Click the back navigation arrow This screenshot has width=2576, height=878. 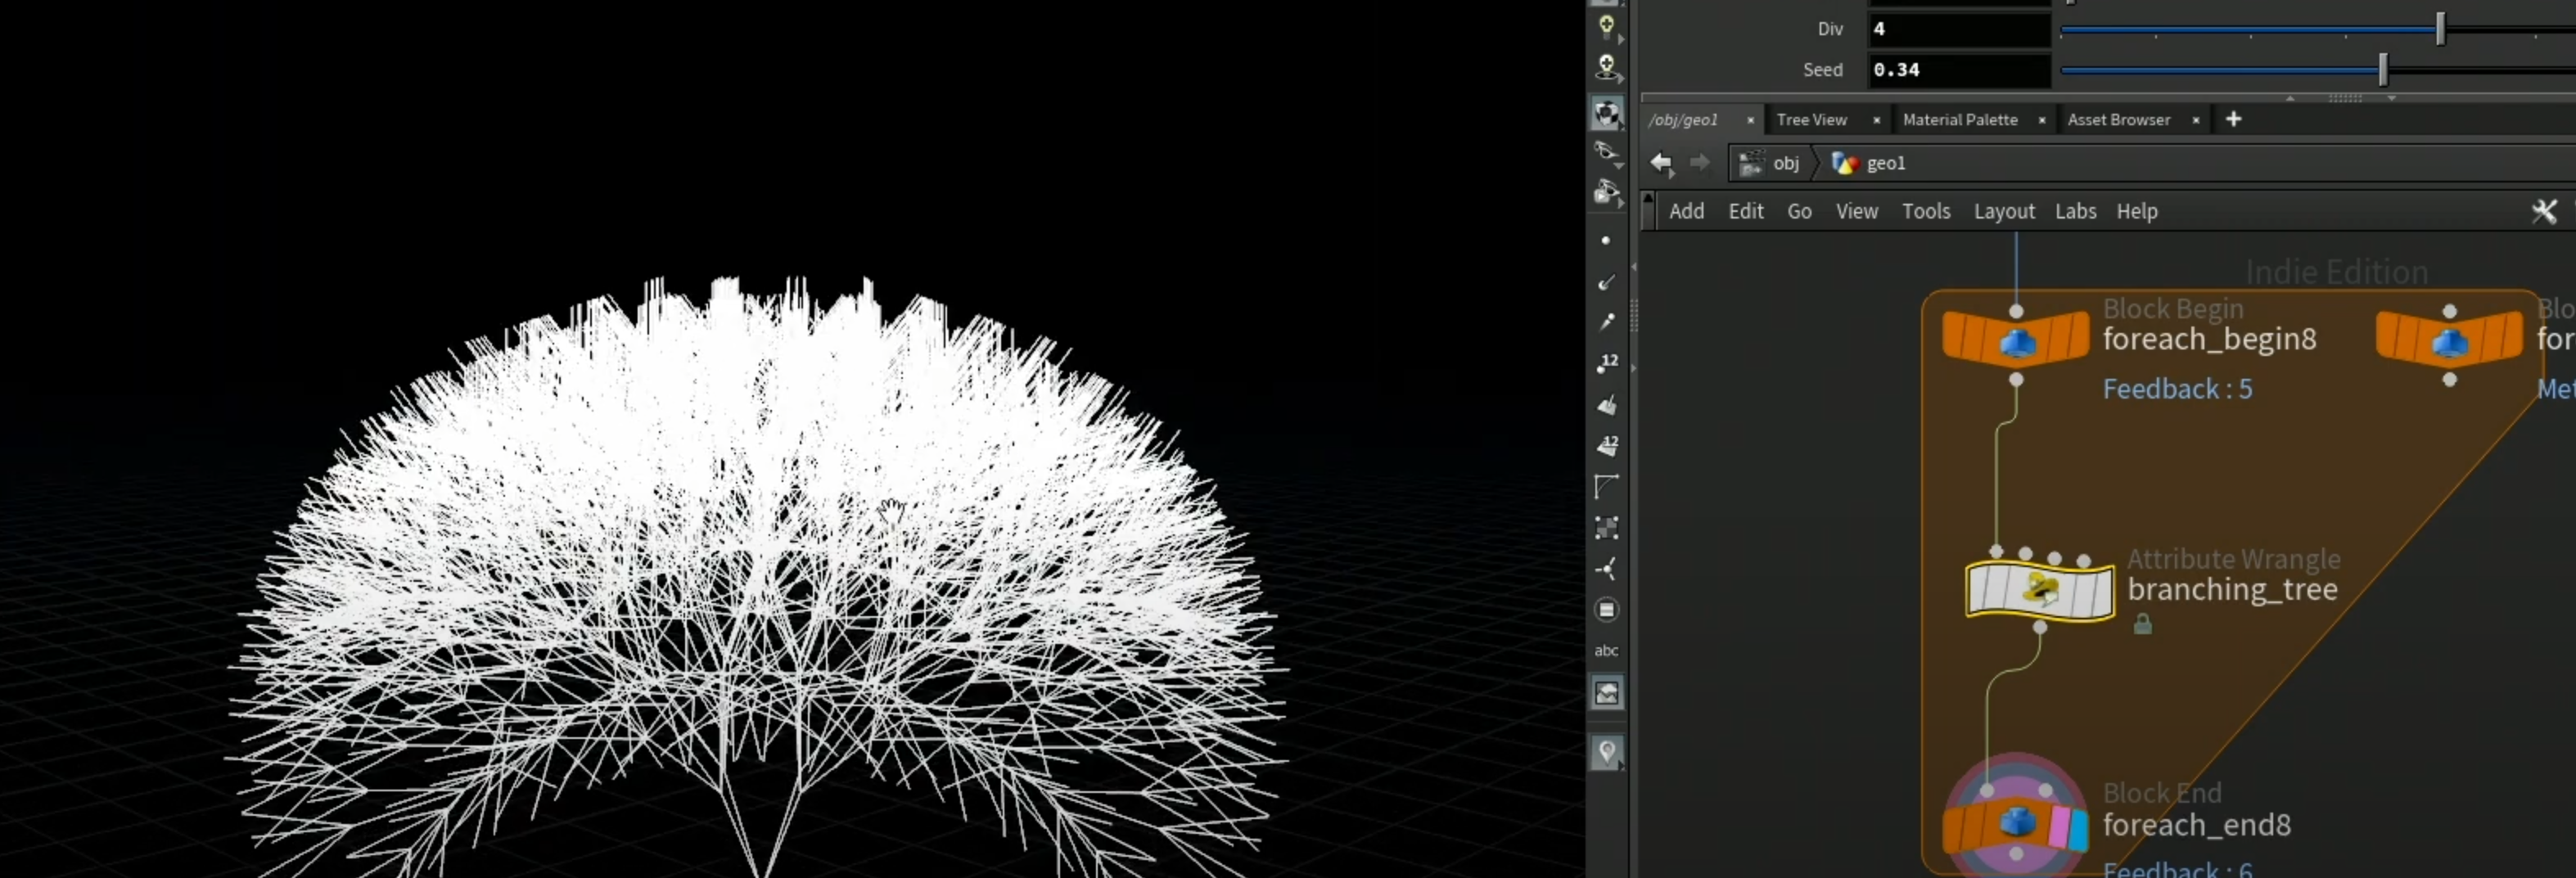coord(1661,163)
